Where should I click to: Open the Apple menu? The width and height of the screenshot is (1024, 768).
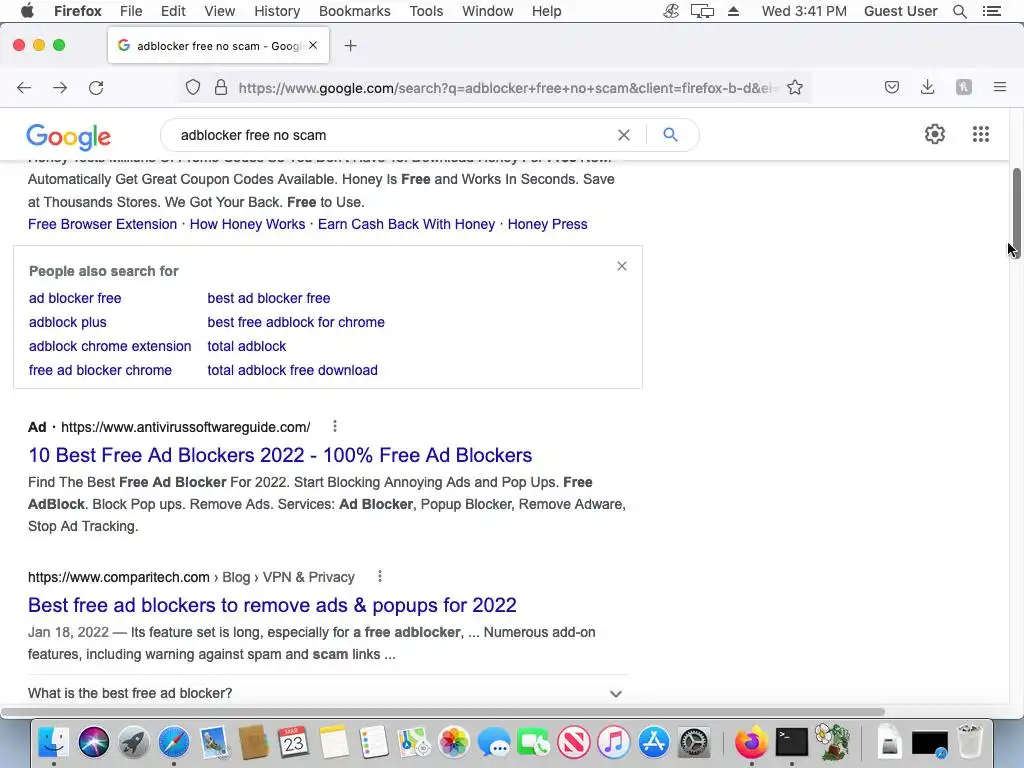(x=27, y=11)
